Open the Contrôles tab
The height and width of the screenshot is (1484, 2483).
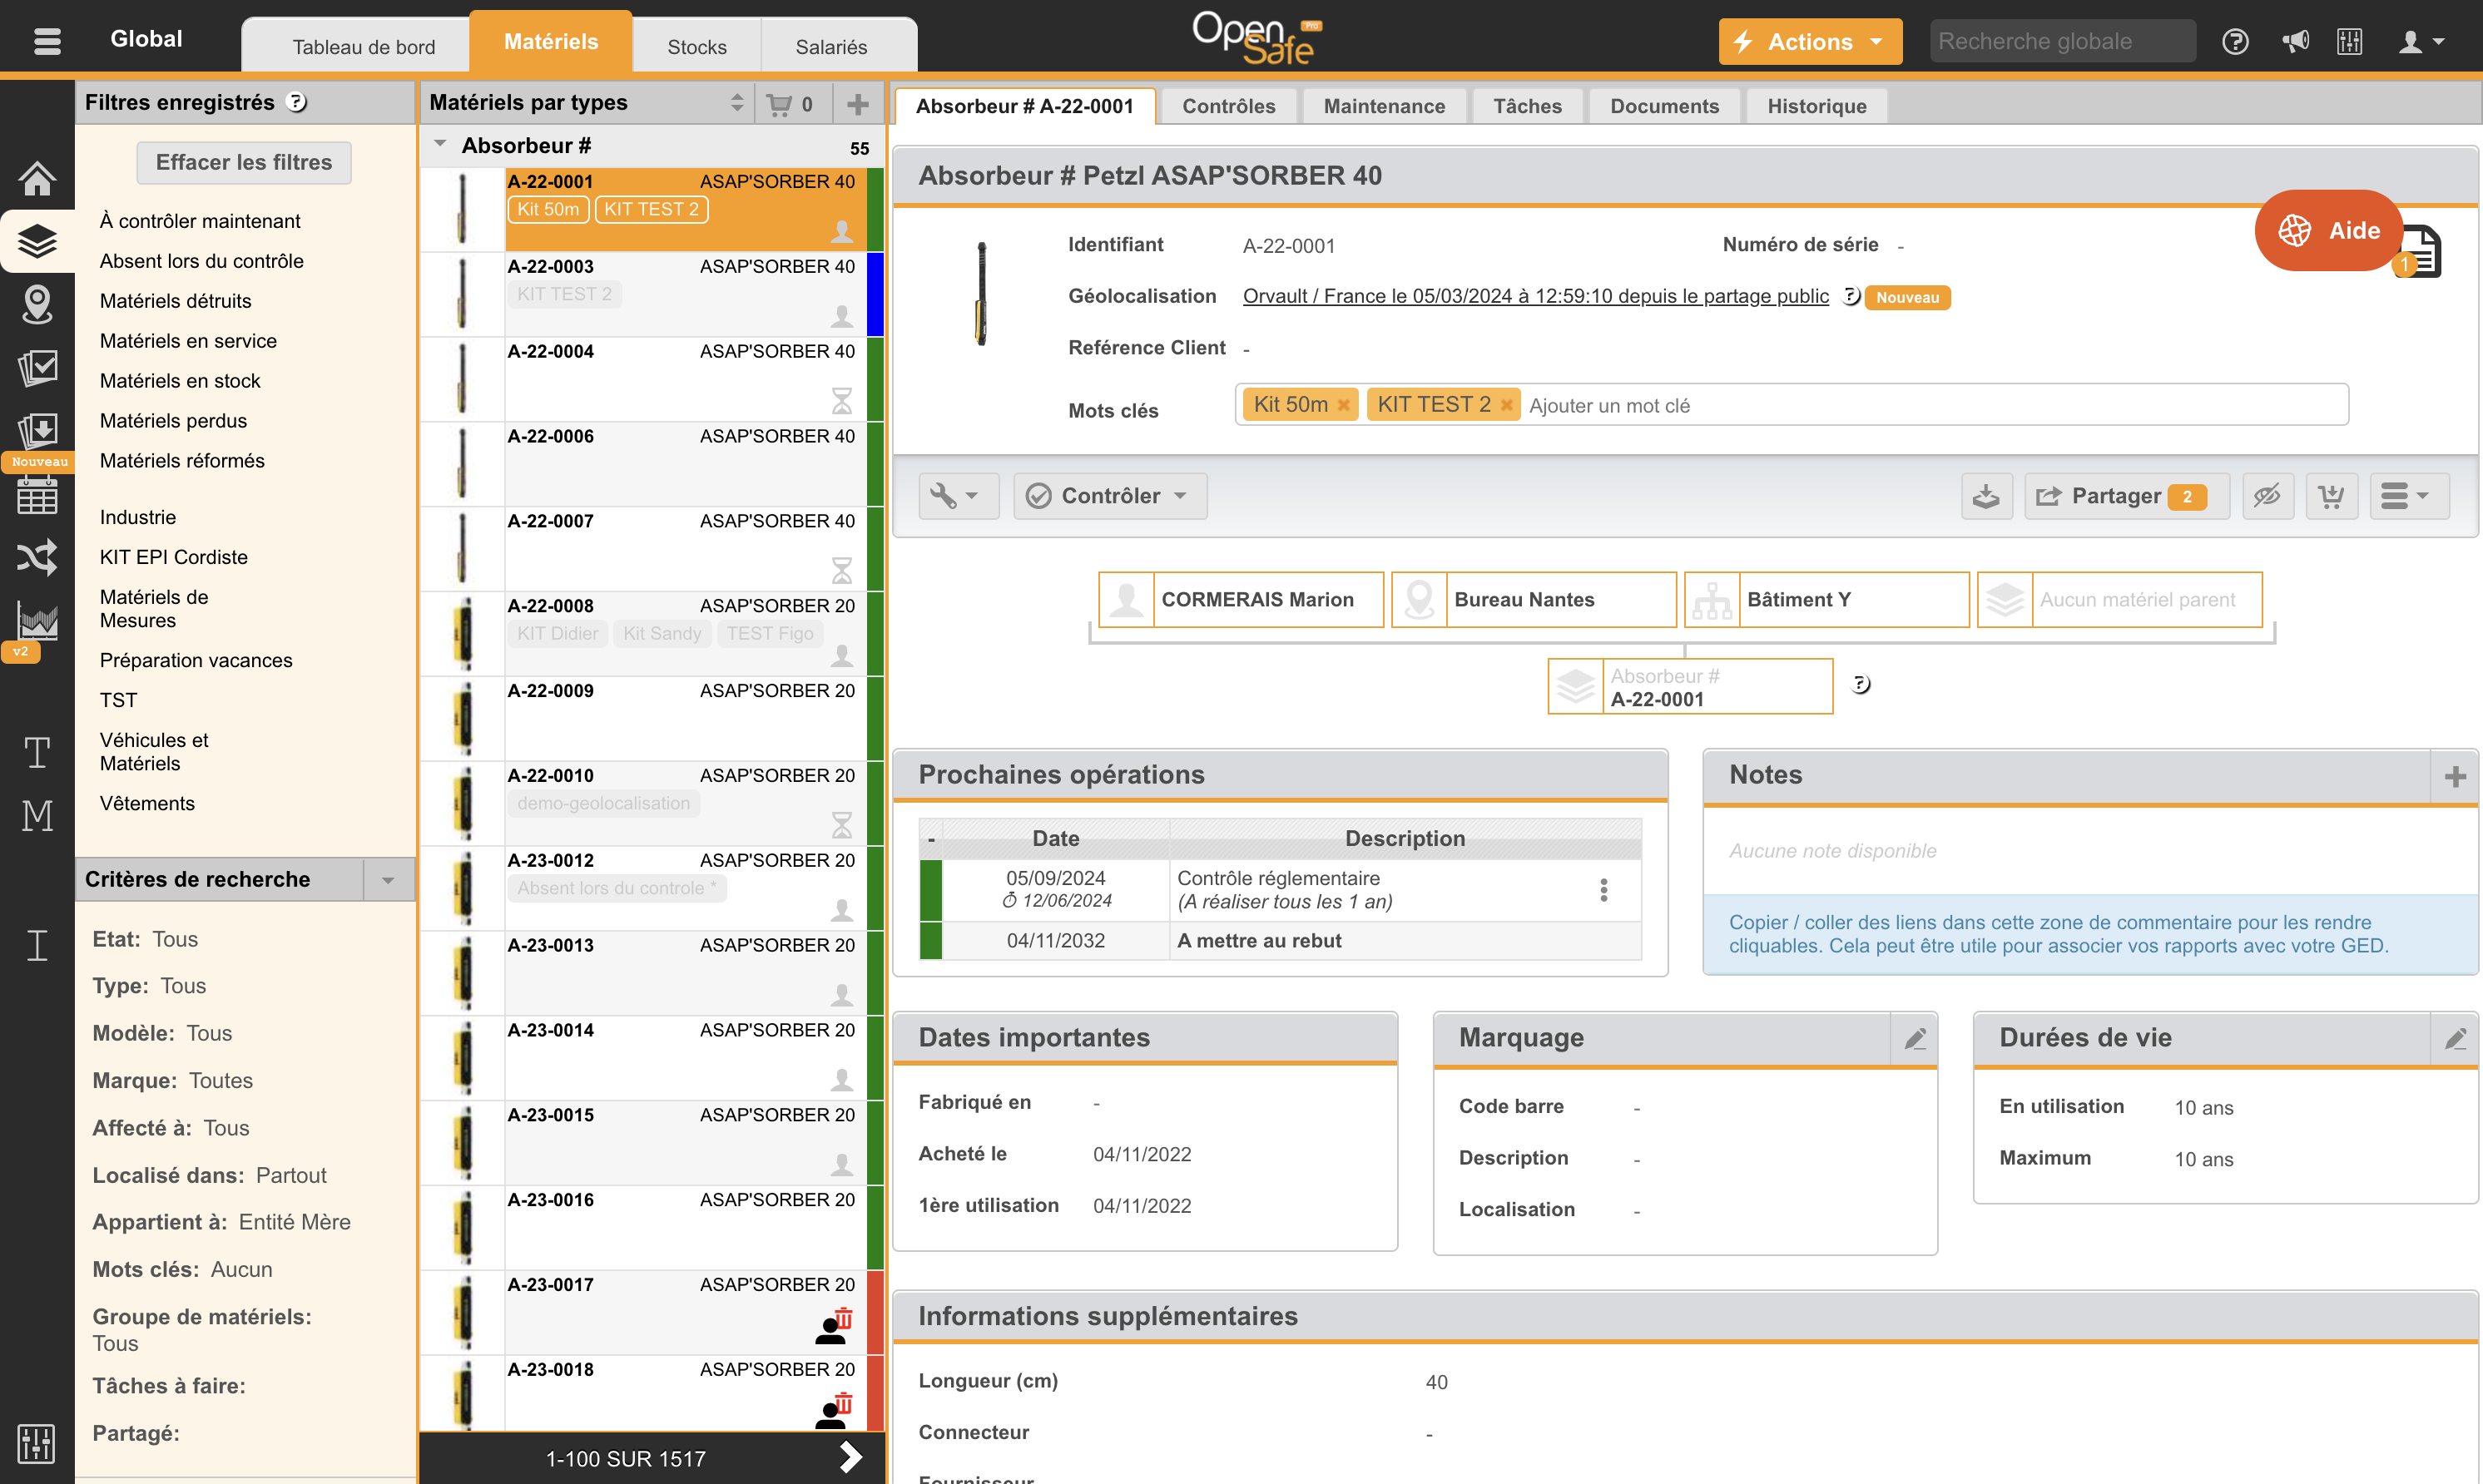point(1228,106)
